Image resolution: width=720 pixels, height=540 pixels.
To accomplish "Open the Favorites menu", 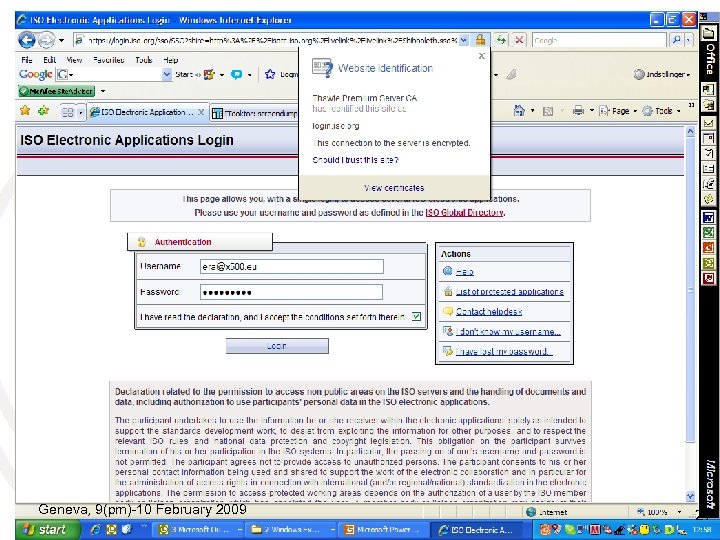I will click(109, 60).
